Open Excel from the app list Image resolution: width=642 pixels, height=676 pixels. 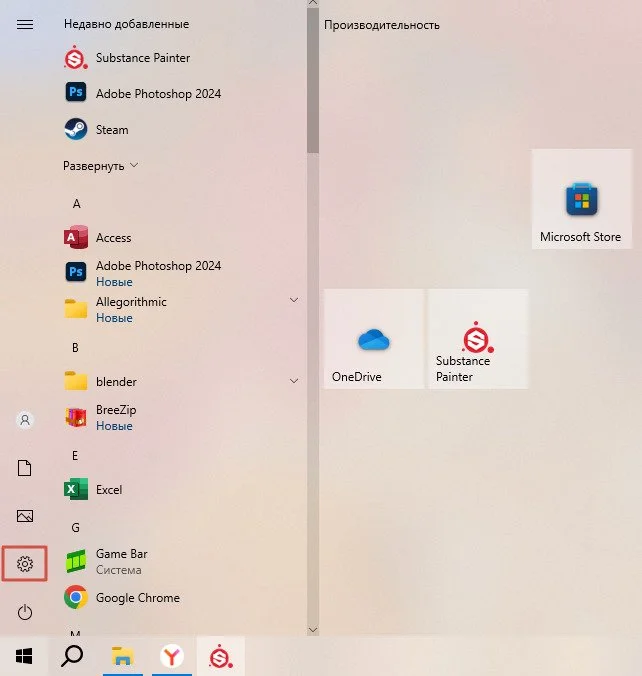pyautogui.click(x=93, y=489)
